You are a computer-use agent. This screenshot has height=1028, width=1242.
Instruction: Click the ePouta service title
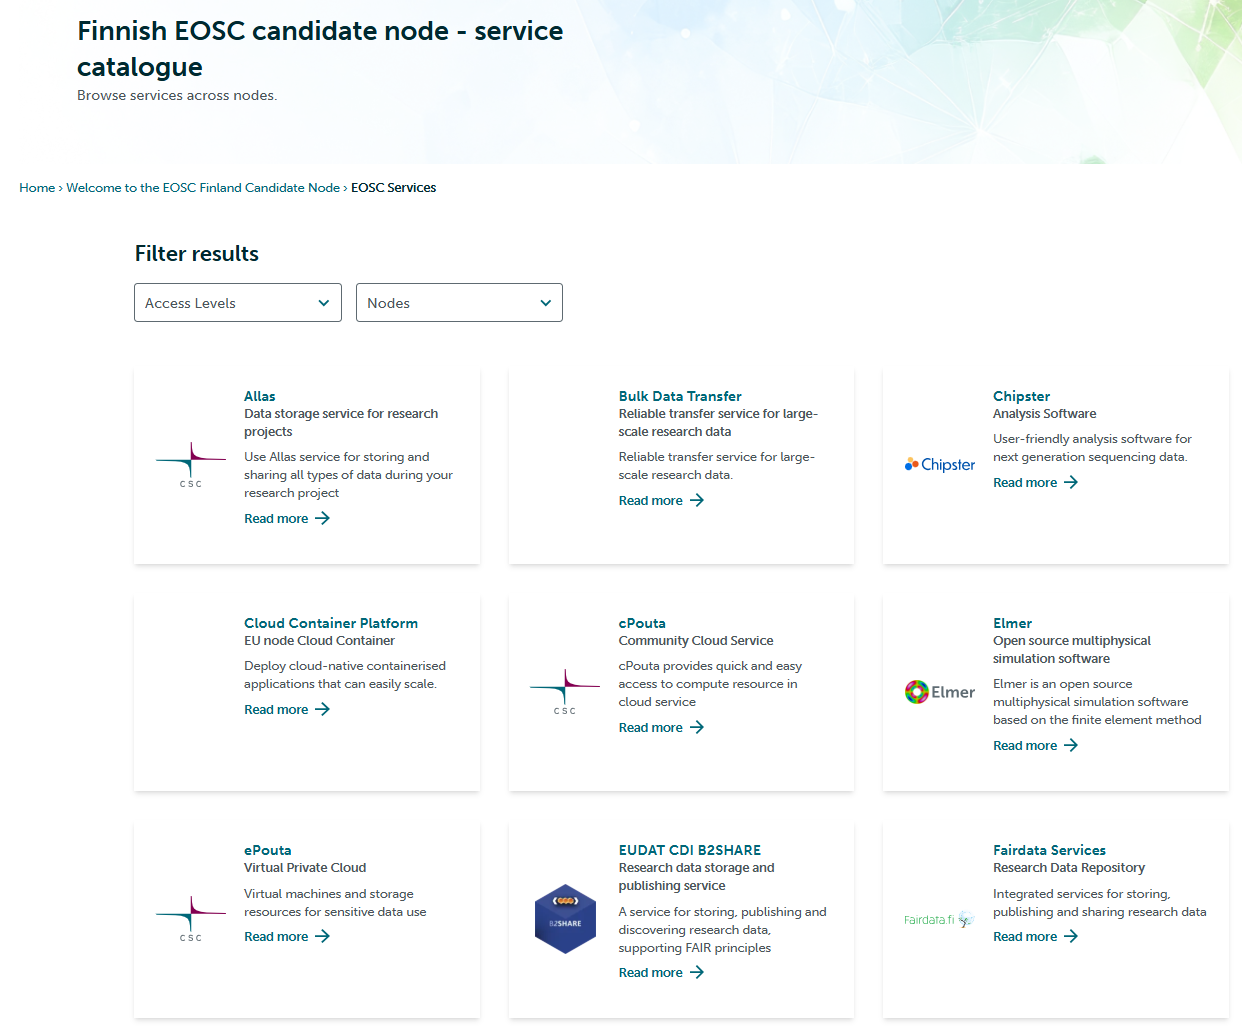point(268,850)
